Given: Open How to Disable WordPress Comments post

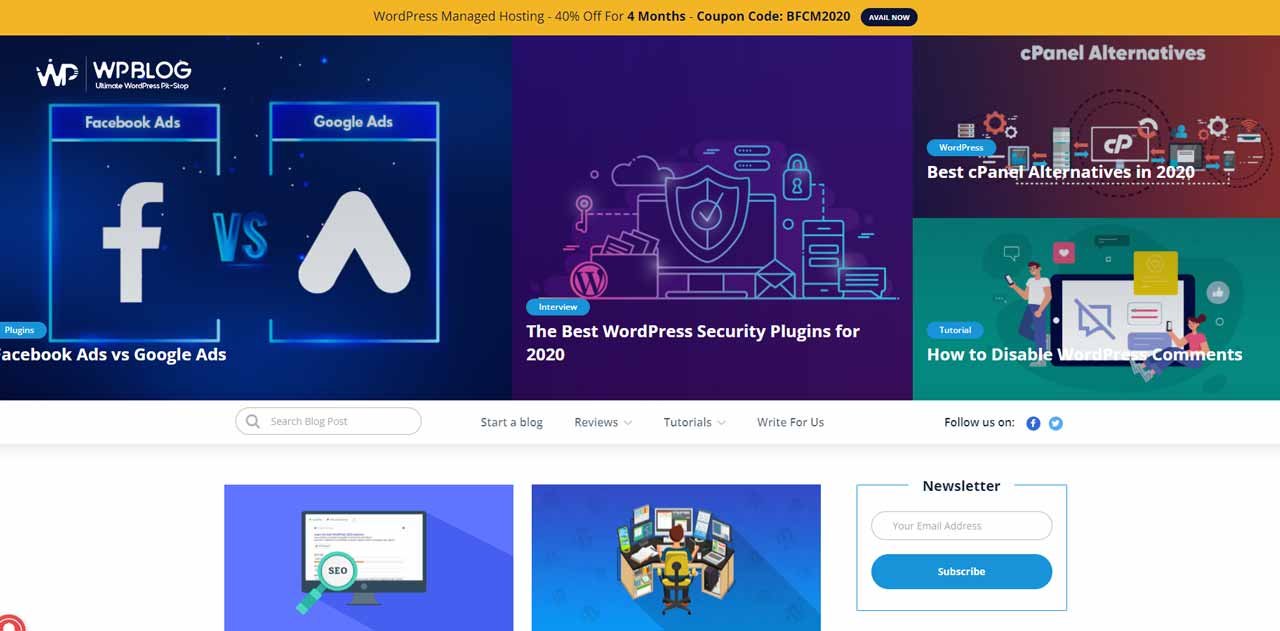Looking at the screenshot, I should pos(1084,354).
